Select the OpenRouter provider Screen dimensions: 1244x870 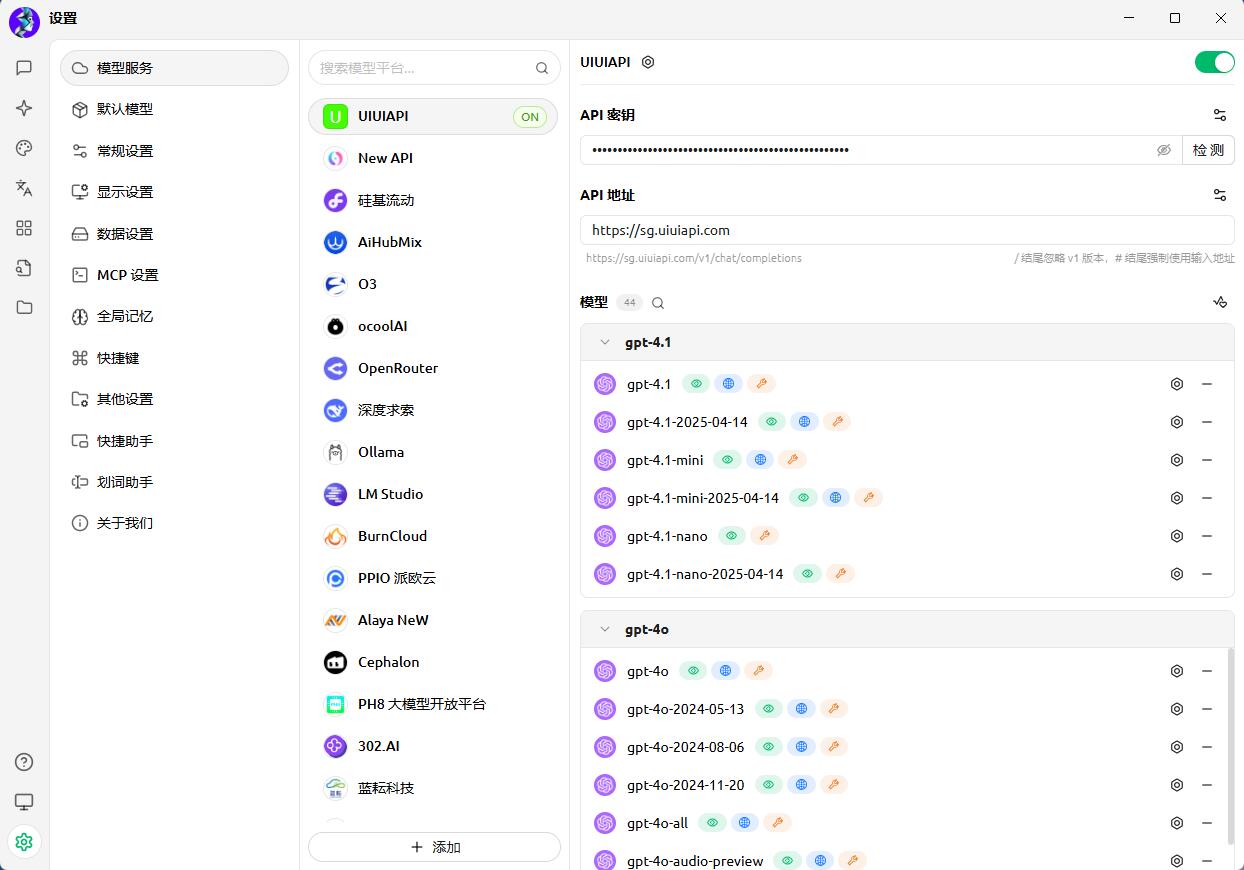click(x=433, y=368)
